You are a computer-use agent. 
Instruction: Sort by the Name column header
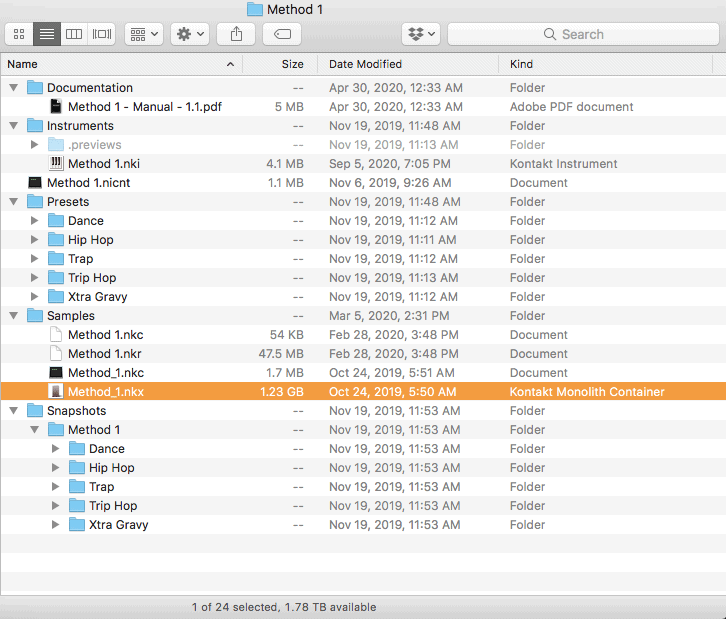coord(121,64)
